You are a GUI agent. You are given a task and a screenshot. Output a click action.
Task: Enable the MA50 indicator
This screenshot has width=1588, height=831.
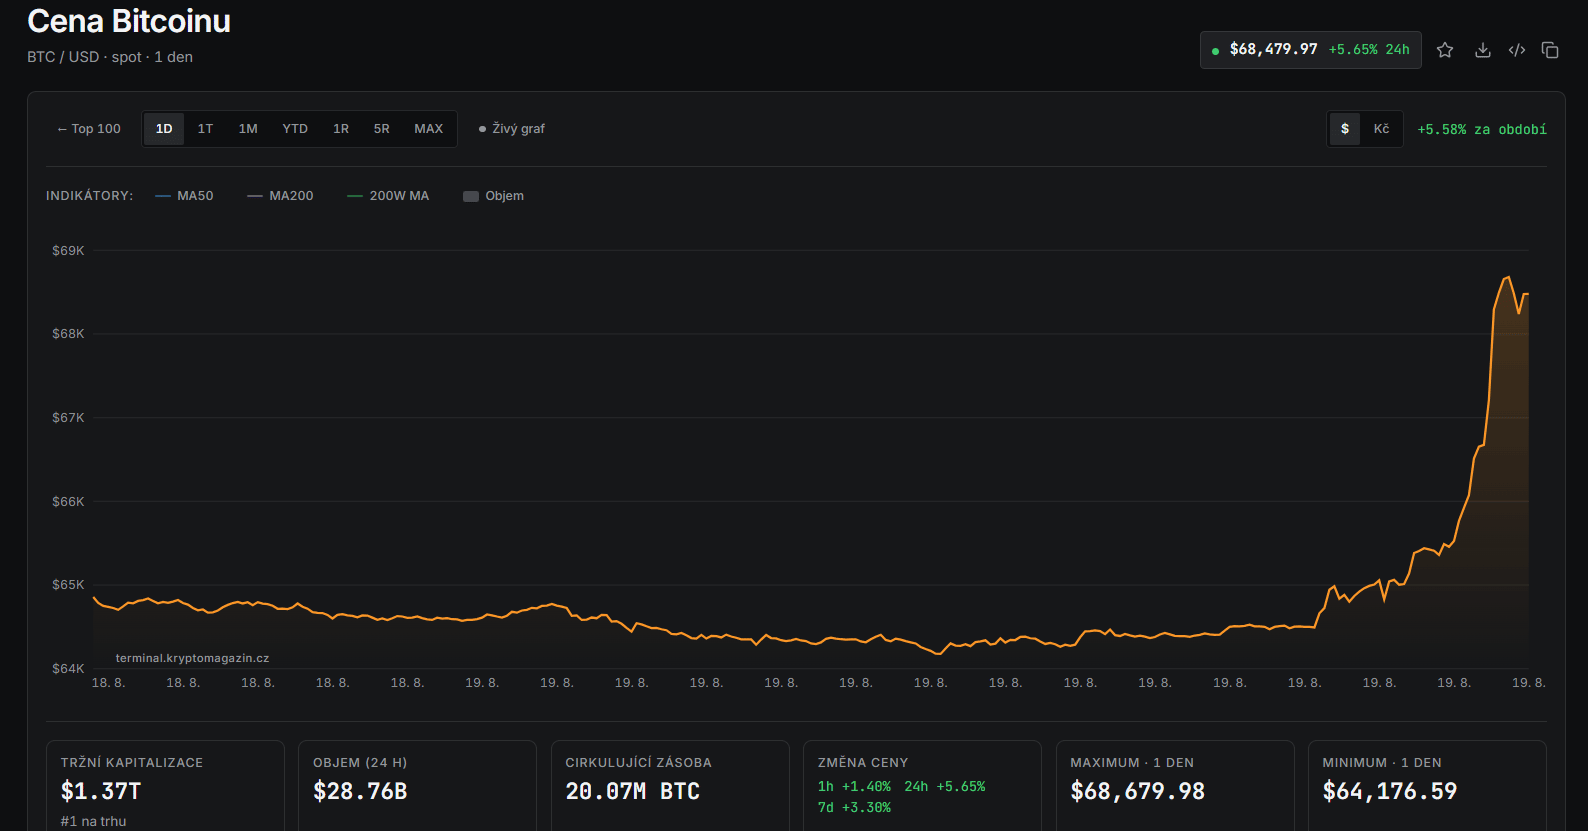(x=185, y=196)
